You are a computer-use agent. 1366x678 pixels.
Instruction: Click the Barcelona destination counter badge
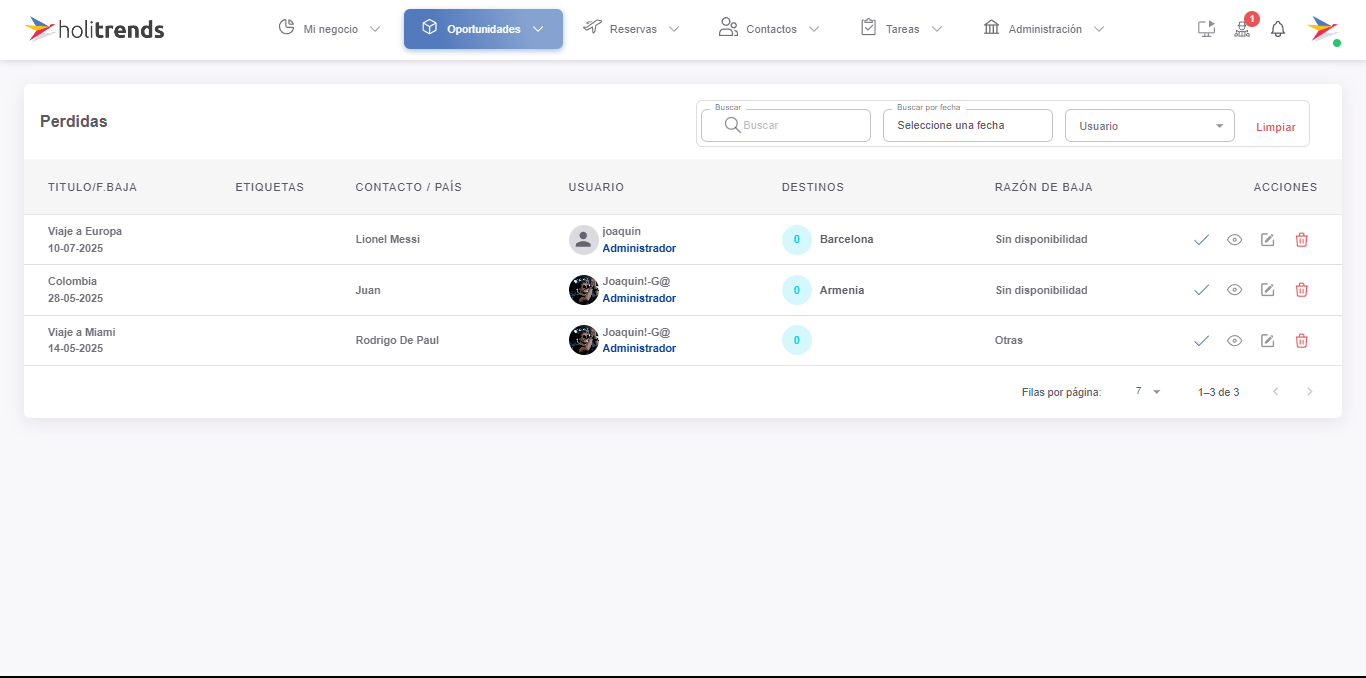(797, 240)
